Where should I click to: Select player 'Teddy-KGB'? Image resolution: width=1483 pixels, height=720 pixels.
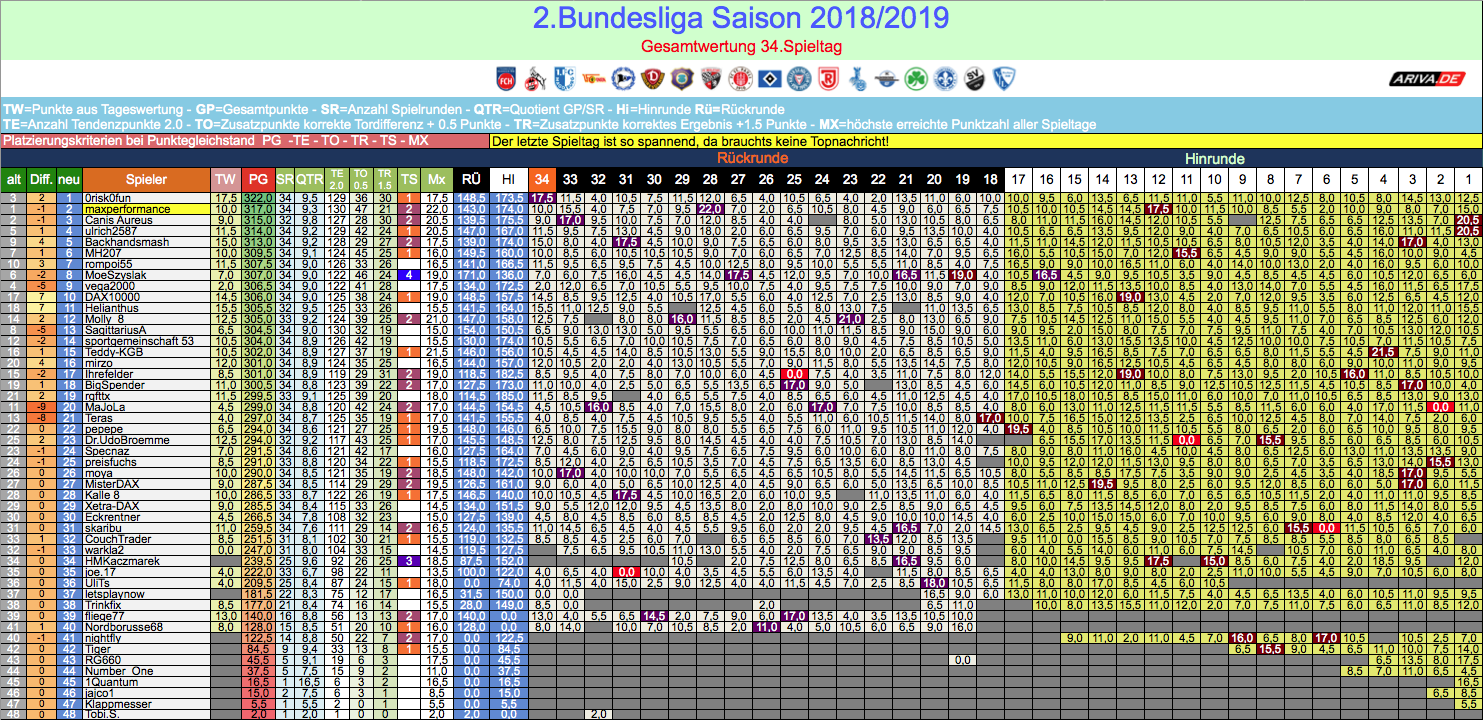145,352
